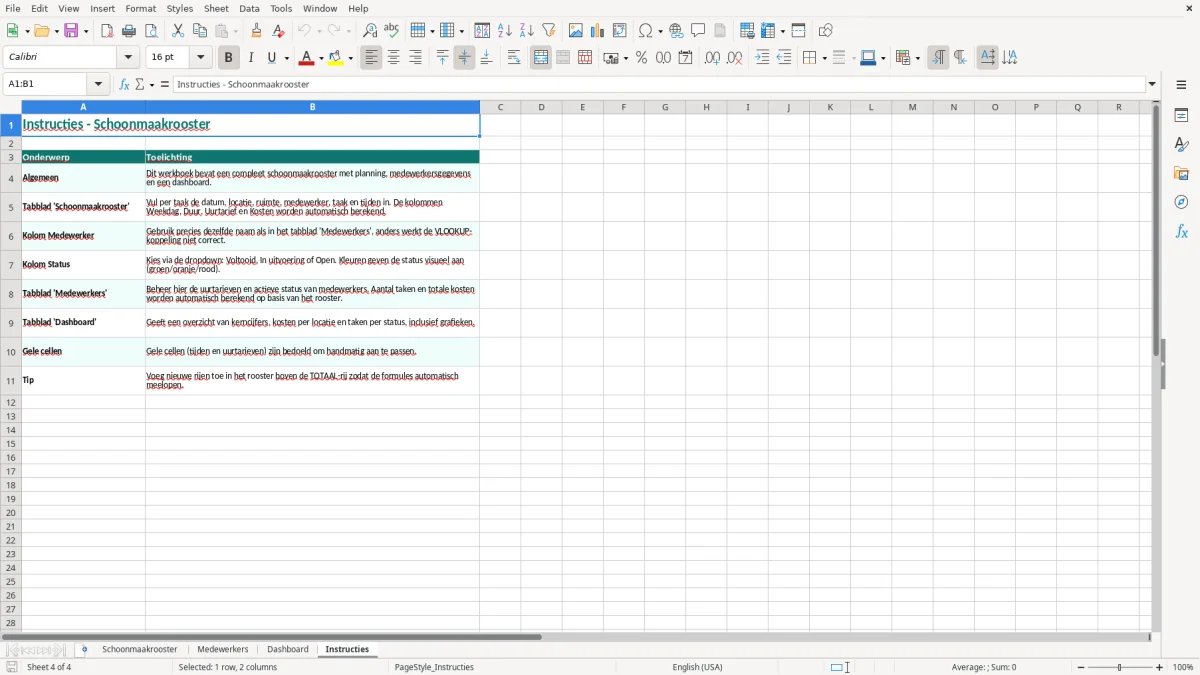Image resolution: width=1200 pixels, height=675 pixels.
Task: Activate Clone Formatting paintbrush
Action: pyautogui.click(x=257, y=31)
